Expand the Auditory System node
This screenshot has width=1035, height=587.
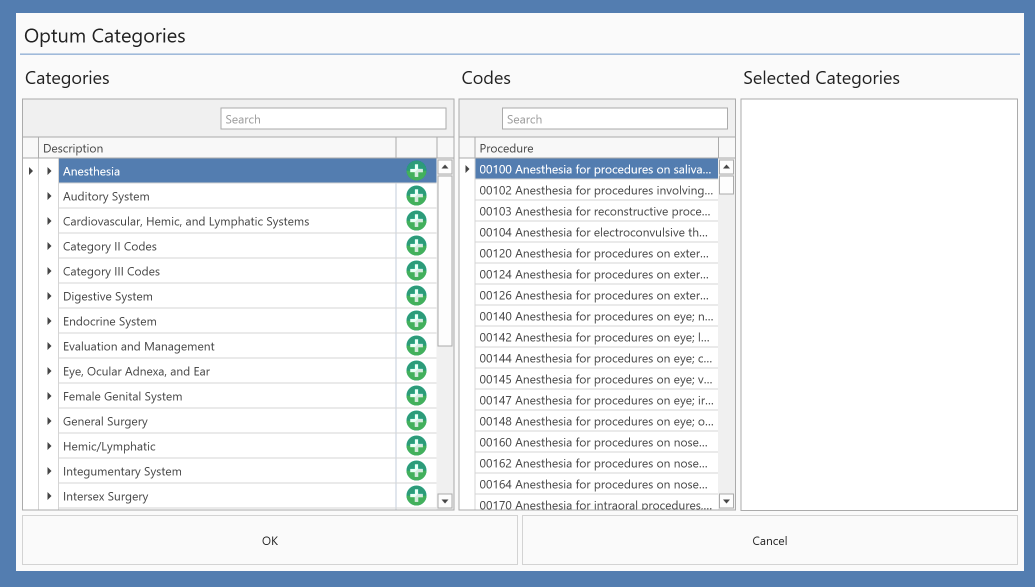point(50,196)
